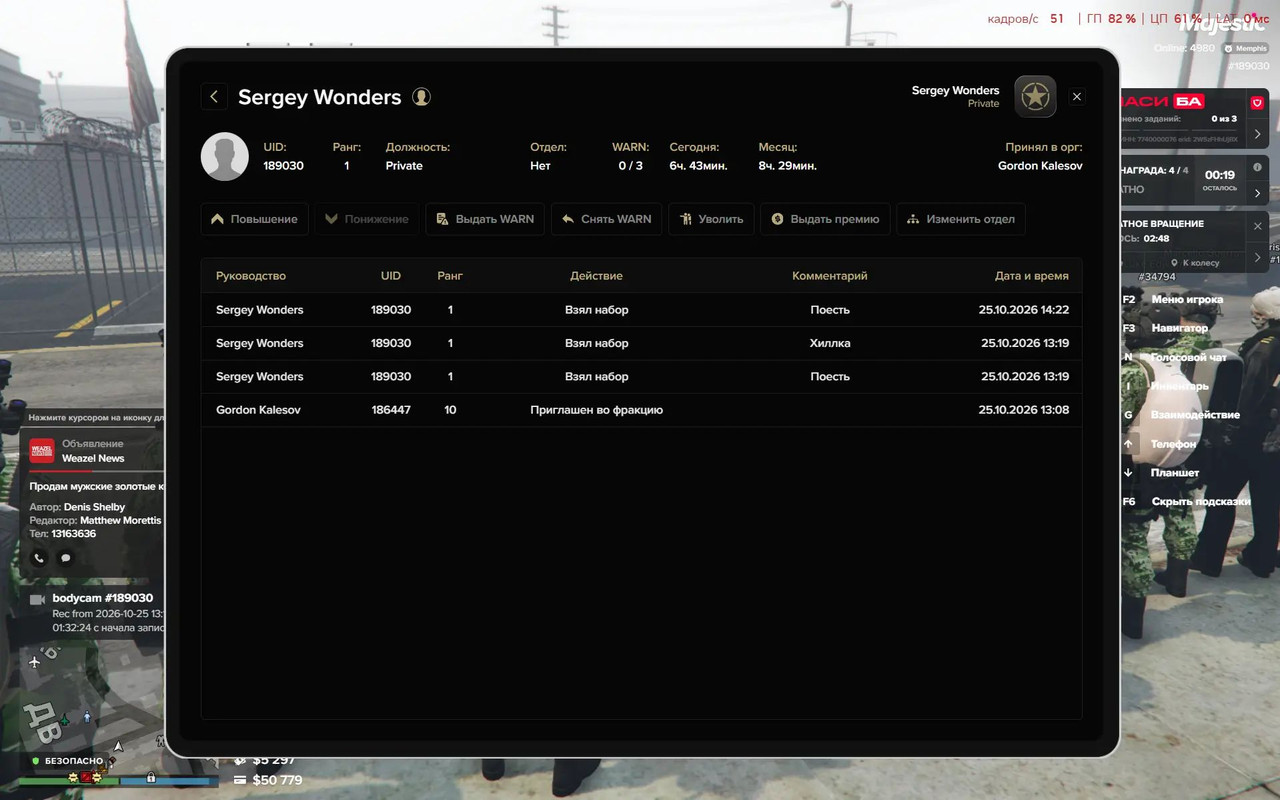Select the log row dated 25.10.2026 14:22
The width and height of the screenshot is (1280, 800).
point(642,310)
